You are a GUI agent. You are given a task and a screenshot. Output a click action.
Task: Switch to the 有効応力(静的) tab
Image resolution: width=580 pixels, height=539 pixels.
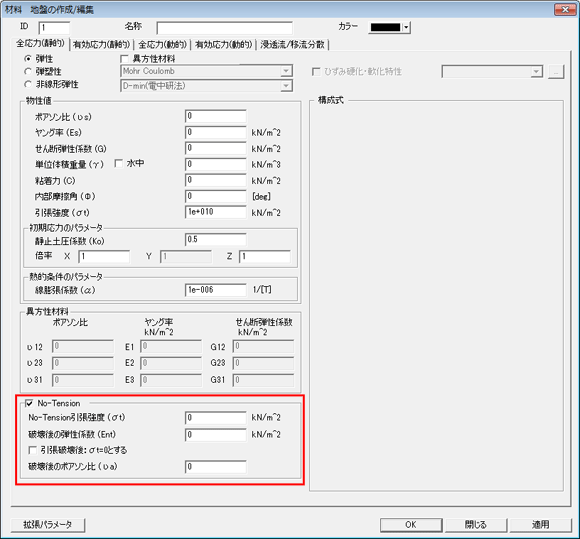(x=101, y=45)
